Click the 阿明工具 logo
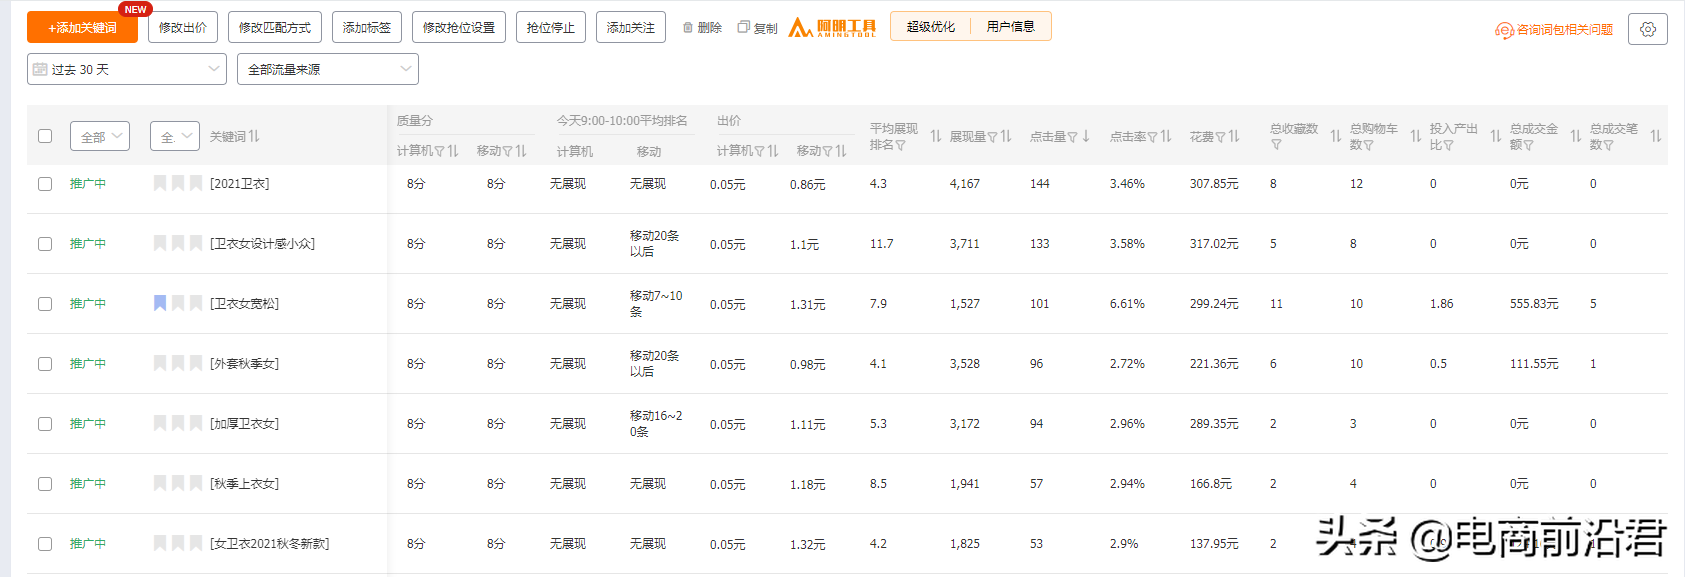1685x577 pixels. 832,28
